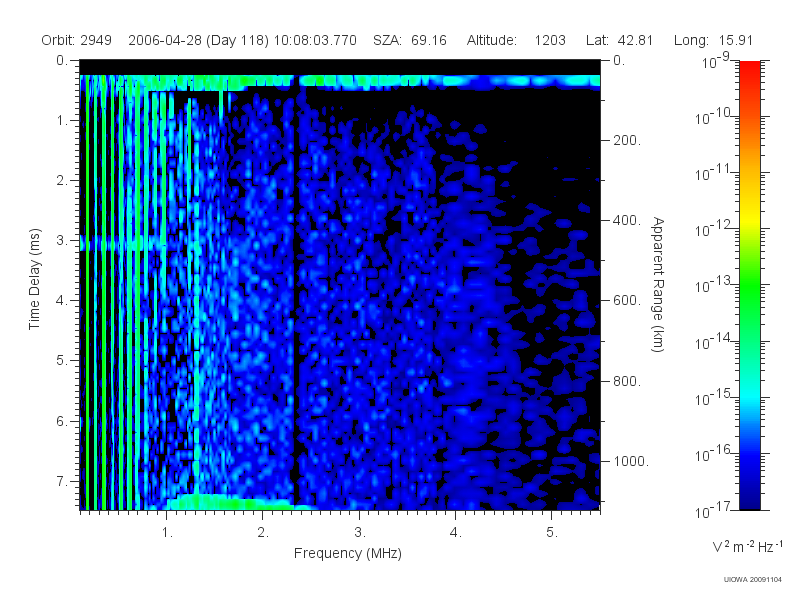
Task: Click the apparent range tick label 800.
Action: pyautogui.click(x=627, y=381)
